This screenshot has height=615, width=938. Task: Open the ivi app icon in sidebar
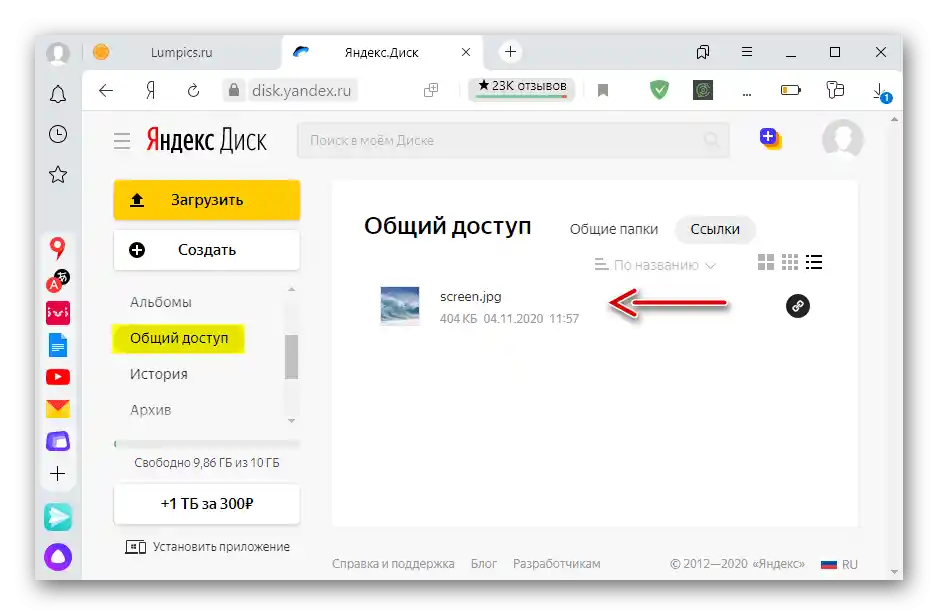point(58,313)
